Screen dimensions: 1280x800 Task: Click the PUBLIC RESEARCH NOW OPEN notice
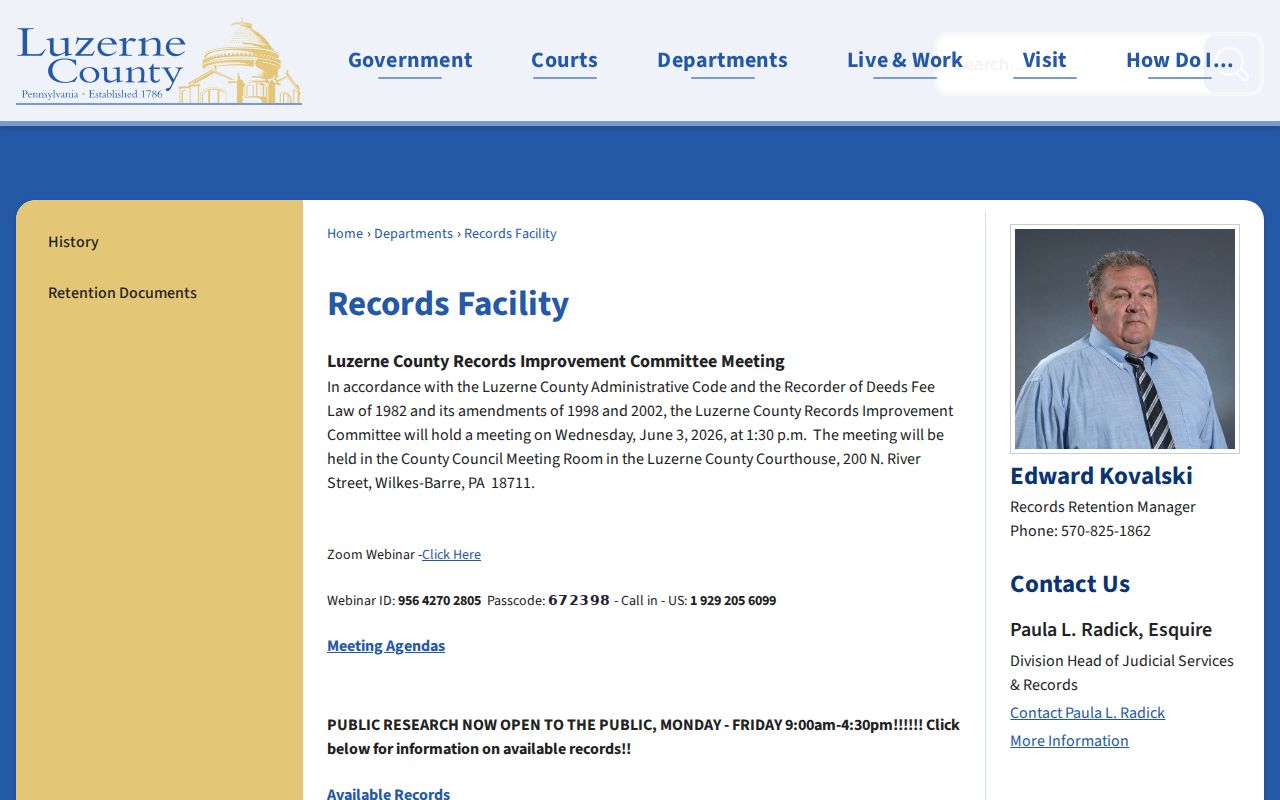(x=643, y=737)
